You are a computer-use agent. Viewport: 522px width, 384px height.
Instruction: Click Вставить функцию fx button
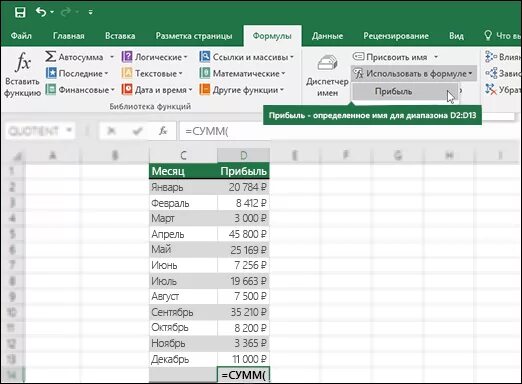tap(22, 75)
